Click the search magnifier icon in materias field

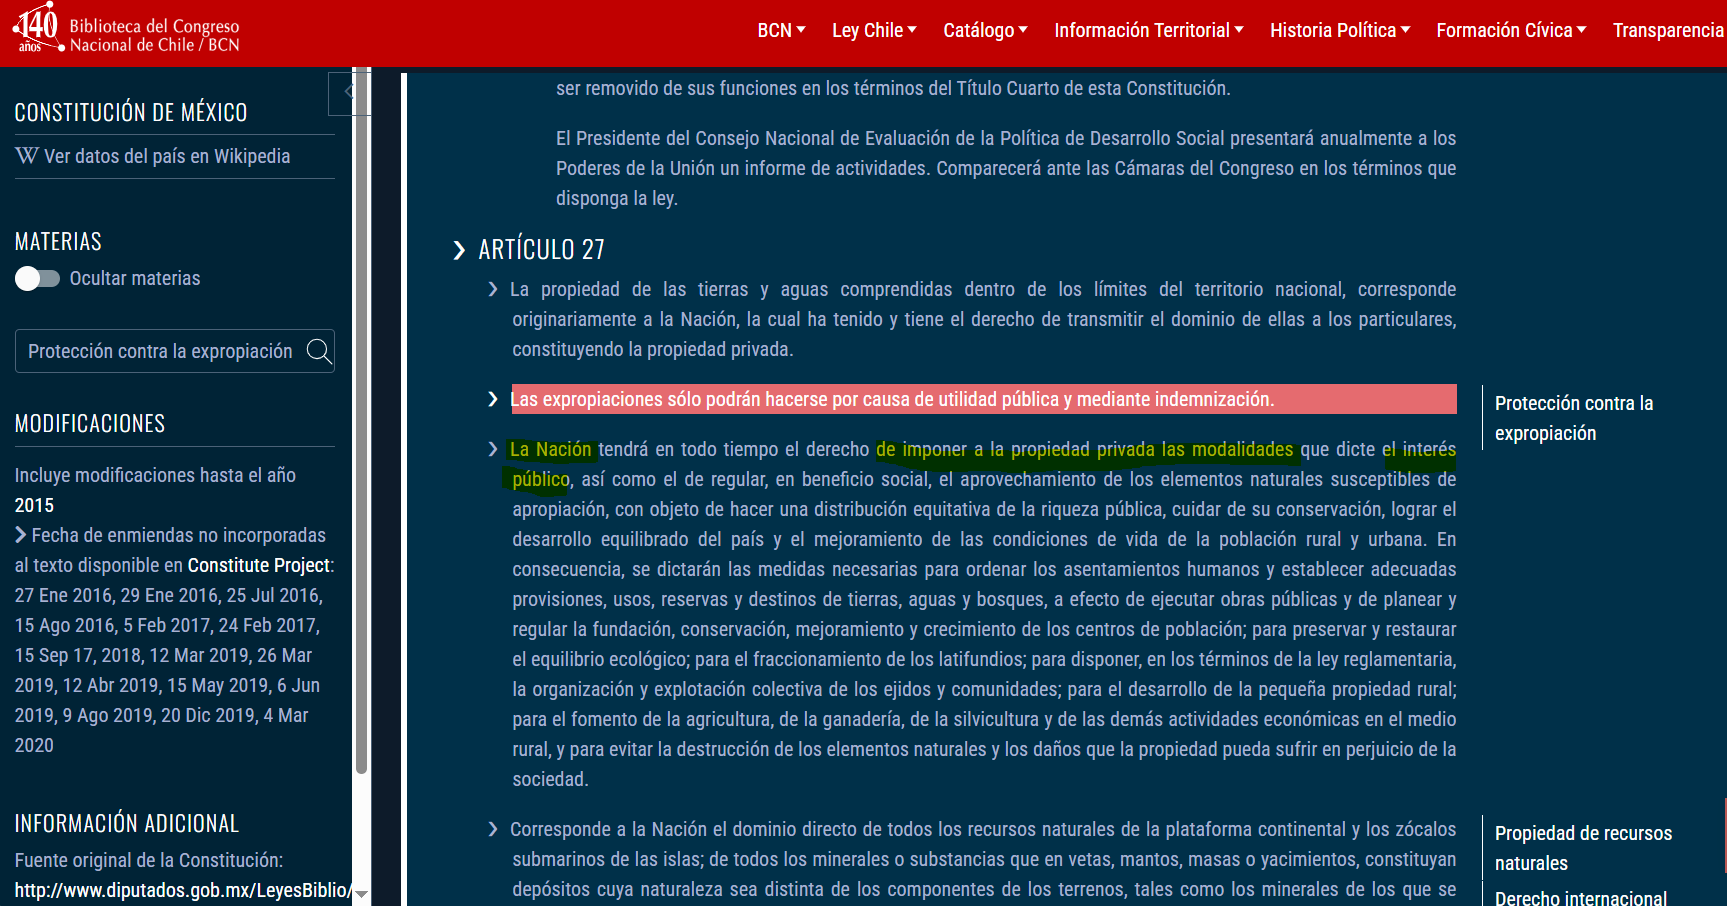pos(319,351)
